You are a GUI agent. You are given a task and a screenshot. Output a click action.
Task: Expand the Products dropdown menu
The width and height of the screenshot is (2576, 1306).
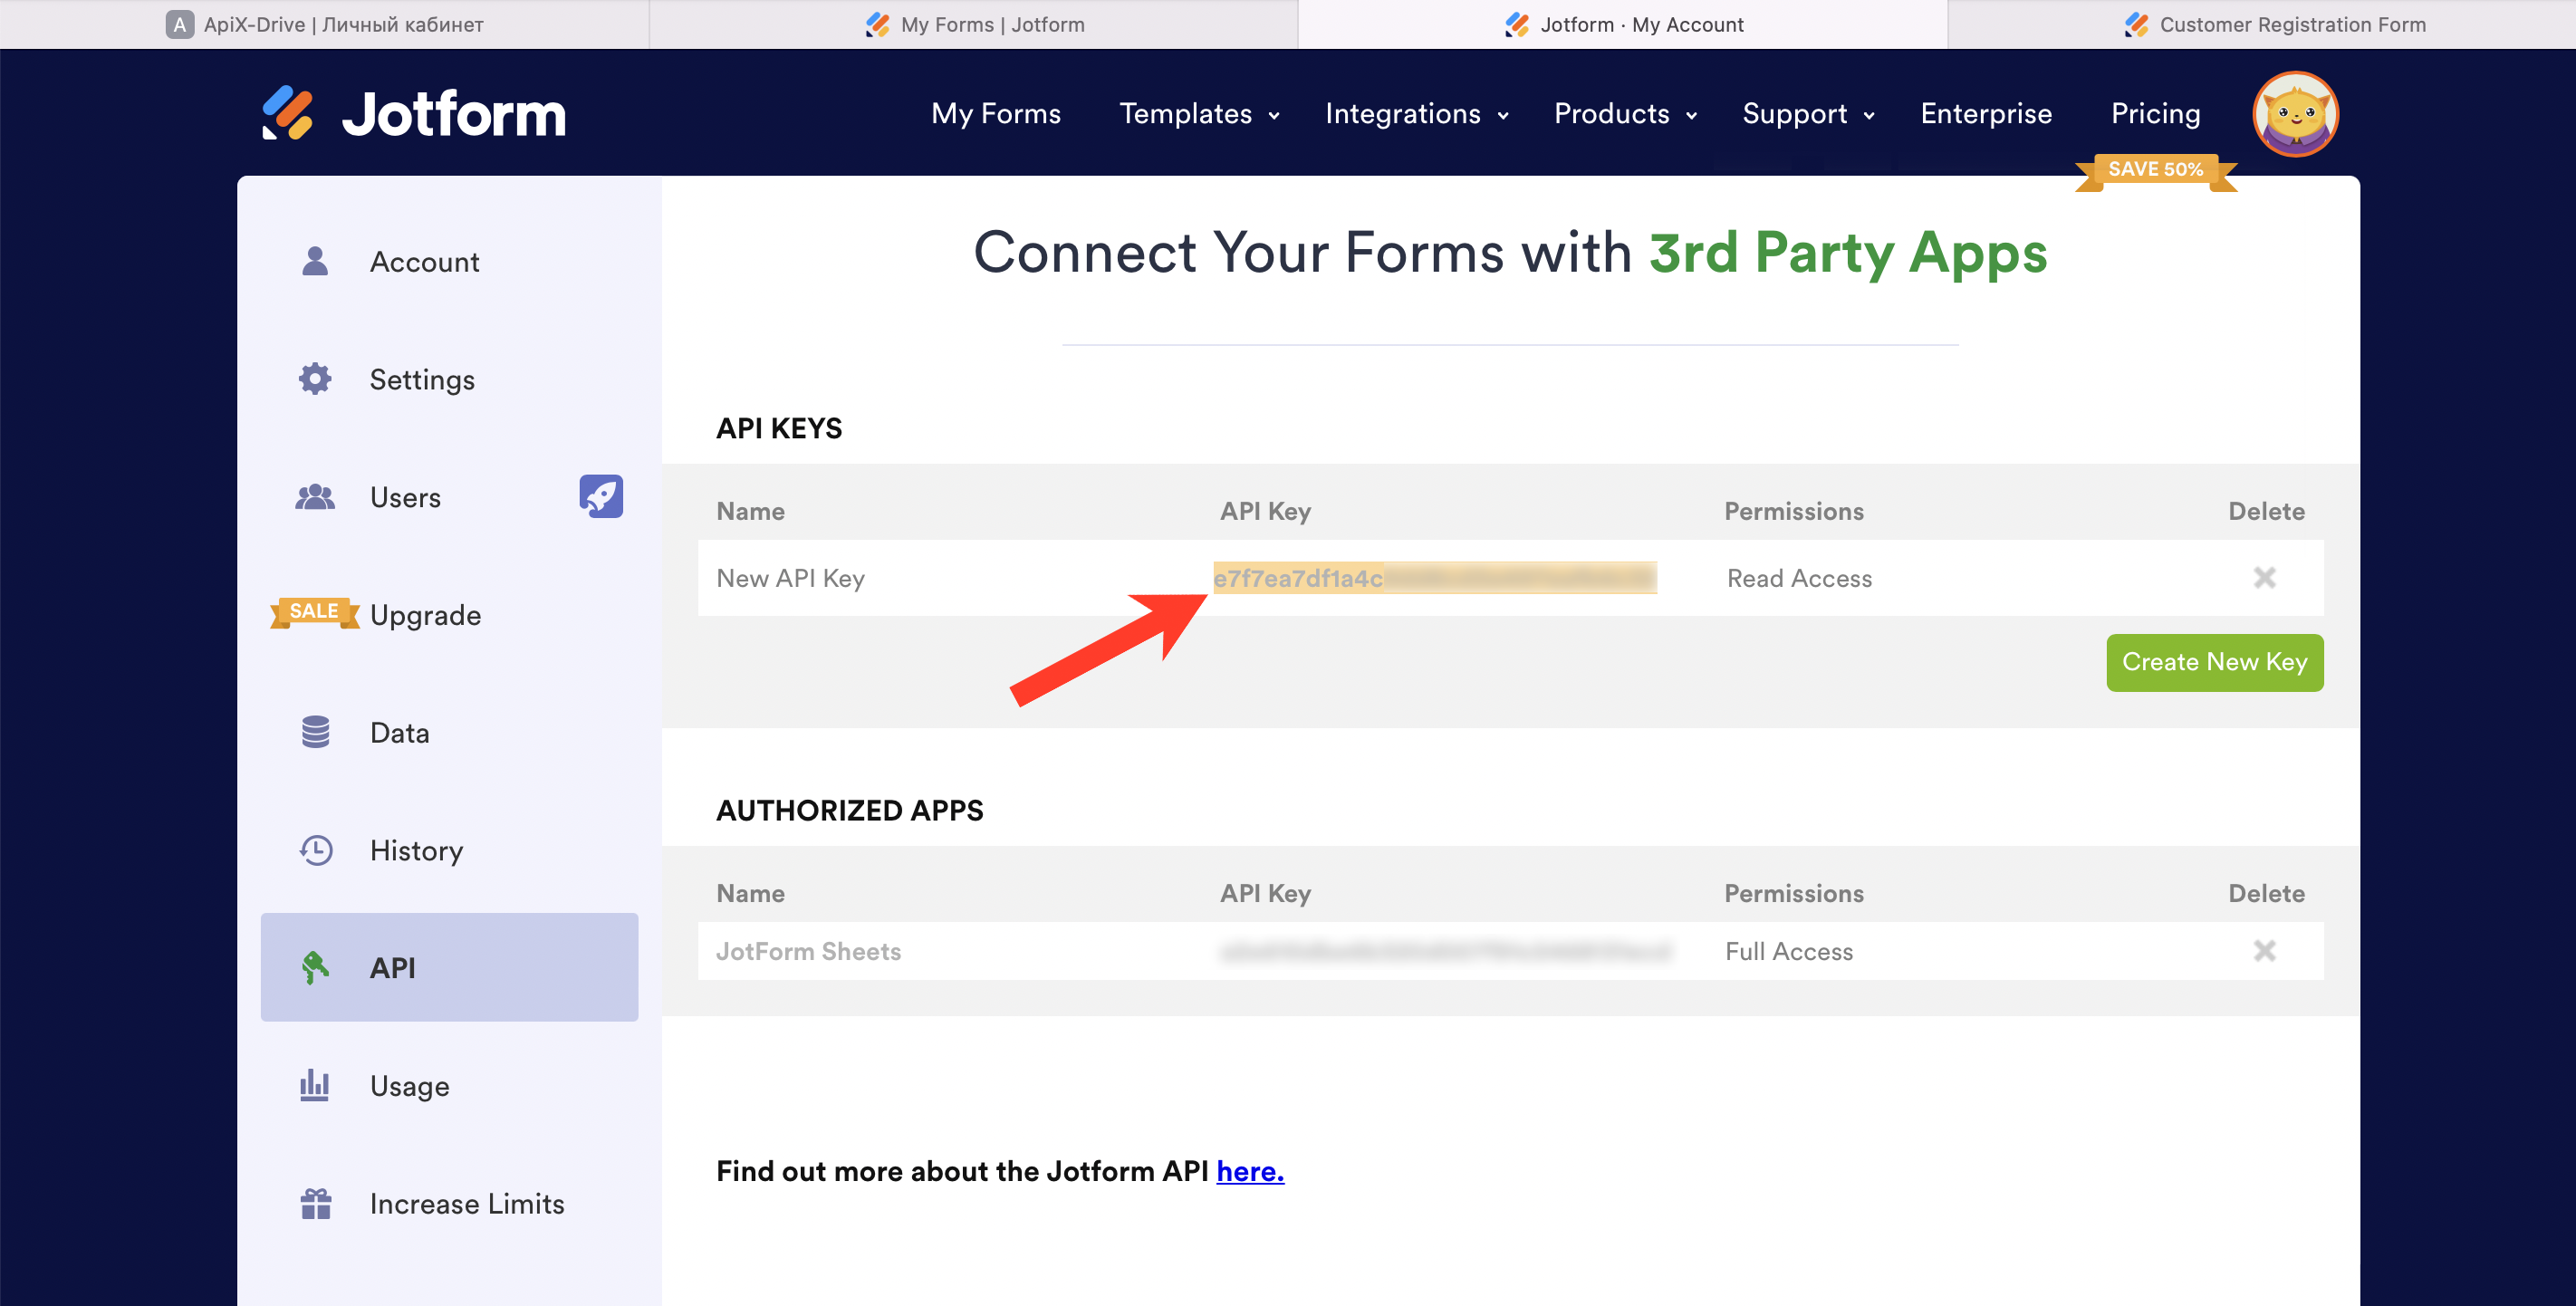coord(1626,114)
